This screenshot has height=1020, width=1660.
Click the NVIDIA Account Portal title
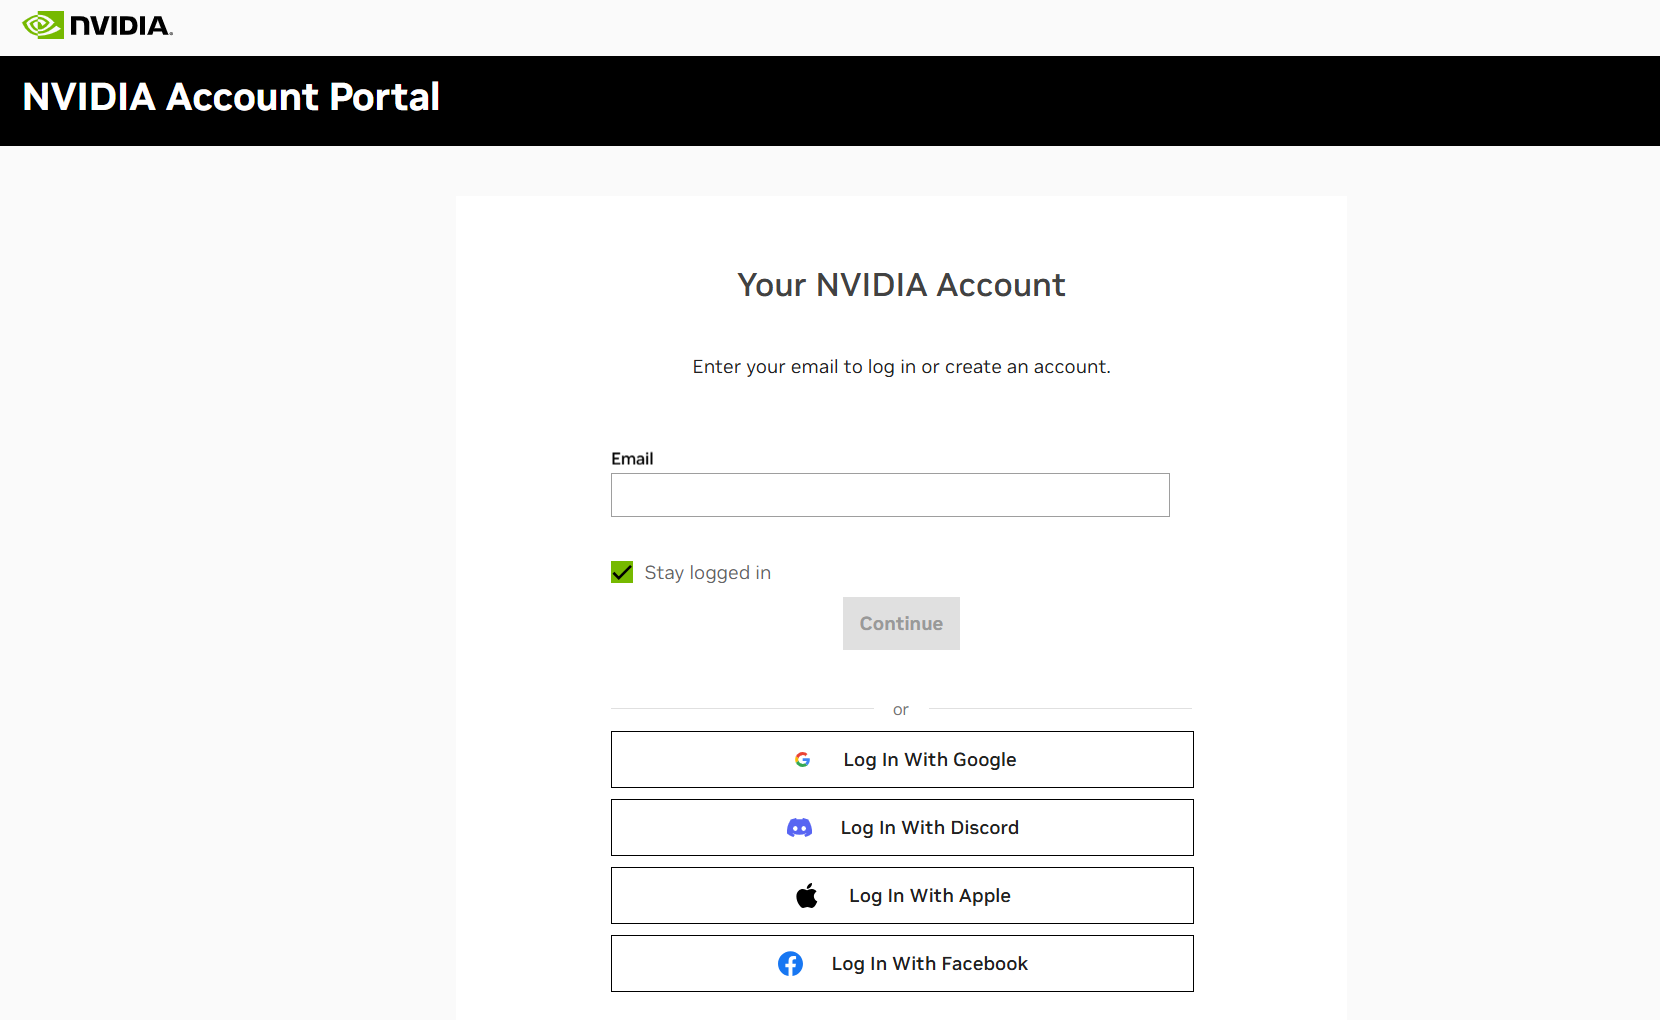coord(231,97)
